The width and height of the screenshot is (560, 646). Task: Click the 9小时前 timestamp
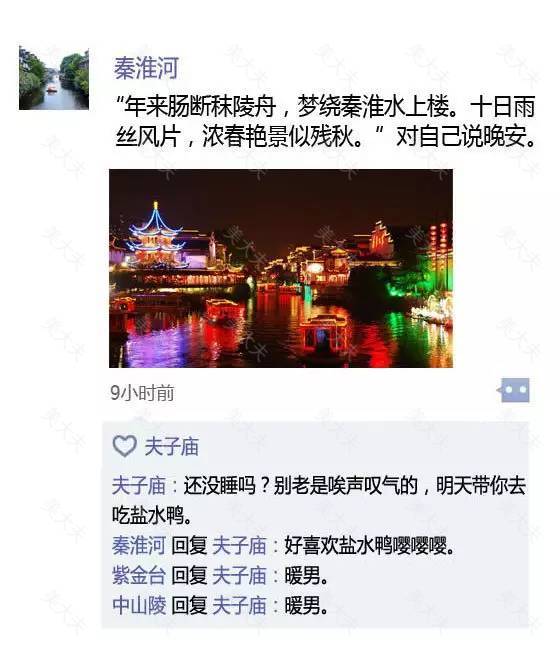click(142, 393)
